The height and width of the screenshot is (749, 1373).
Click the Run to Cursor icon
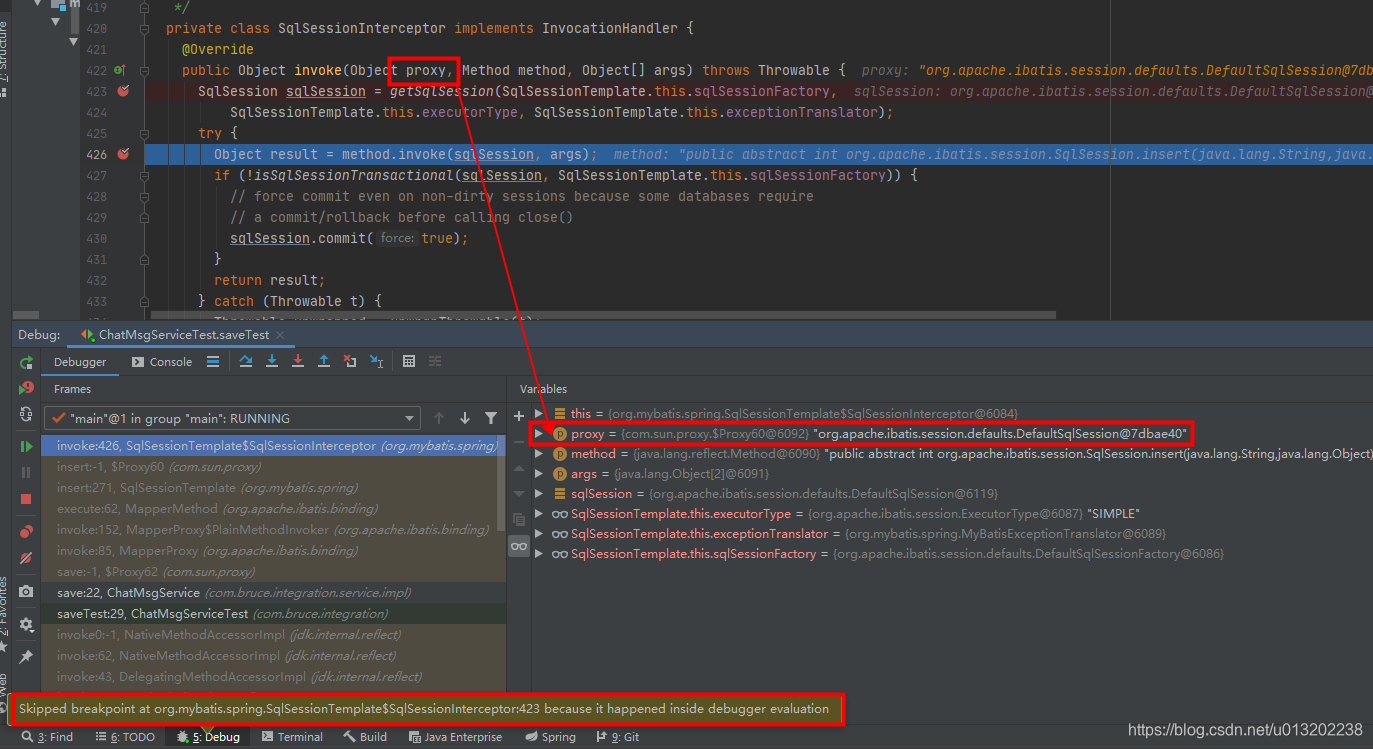pos(376,361)
